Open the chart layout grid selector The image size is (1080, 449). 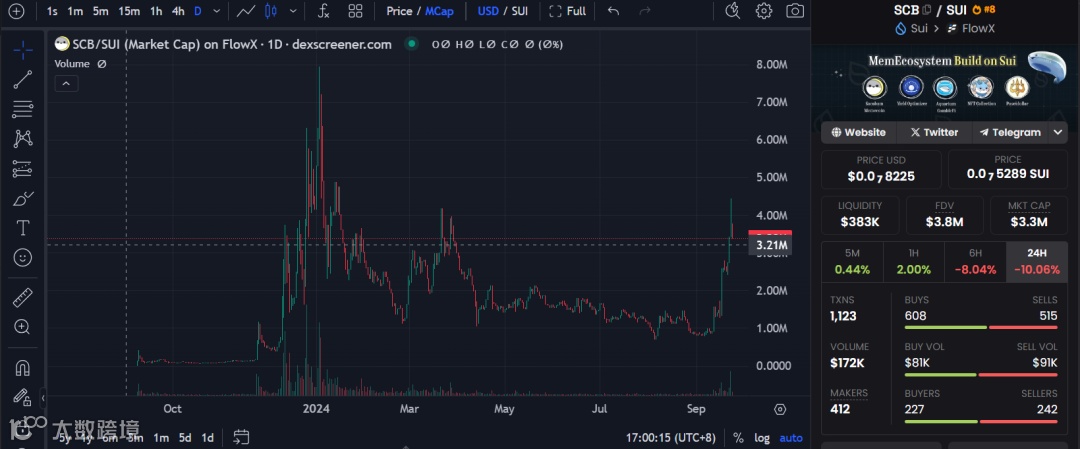click(355, 11)
